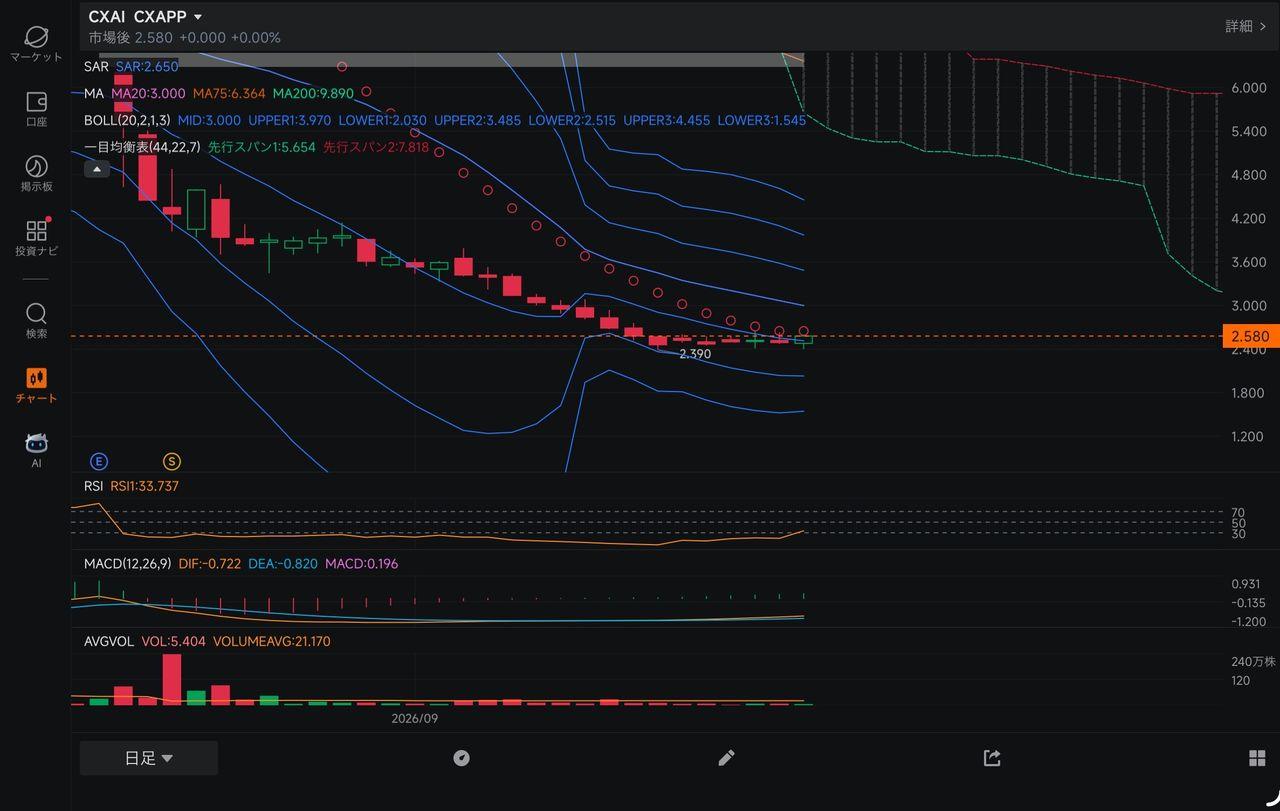Click the 検索 search magnifier icon
Image resolution: width=1280 pixels, height=811 pixels.
click(36, 313)
